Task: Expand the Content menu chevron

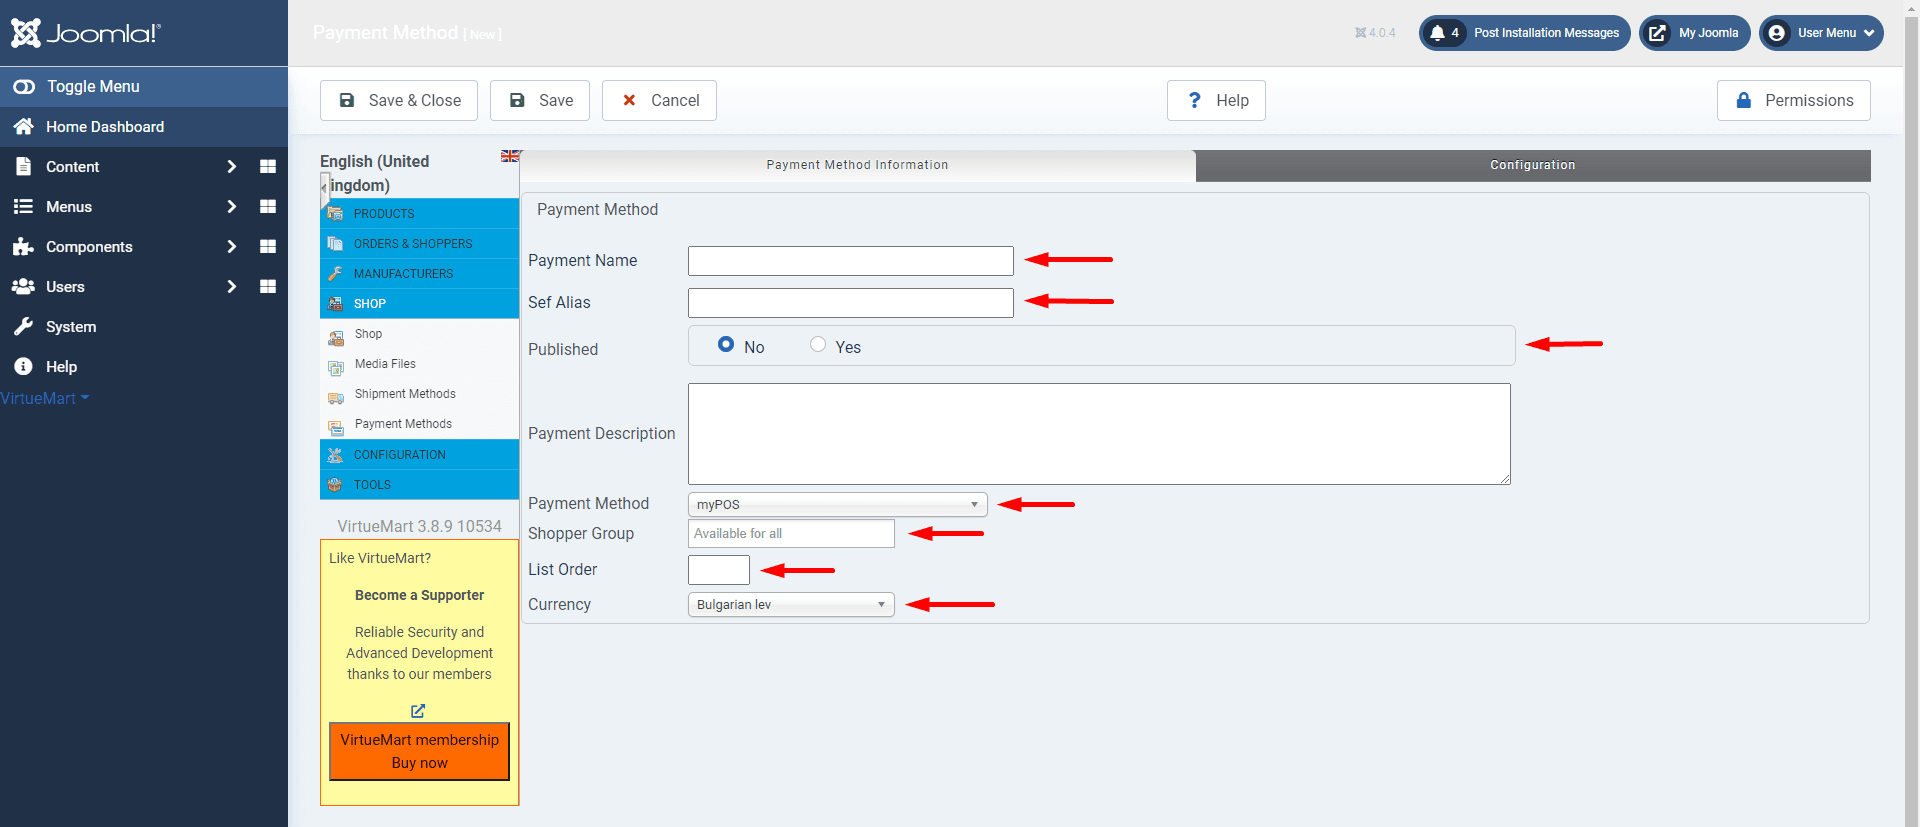Action: (x=231, y=167)
